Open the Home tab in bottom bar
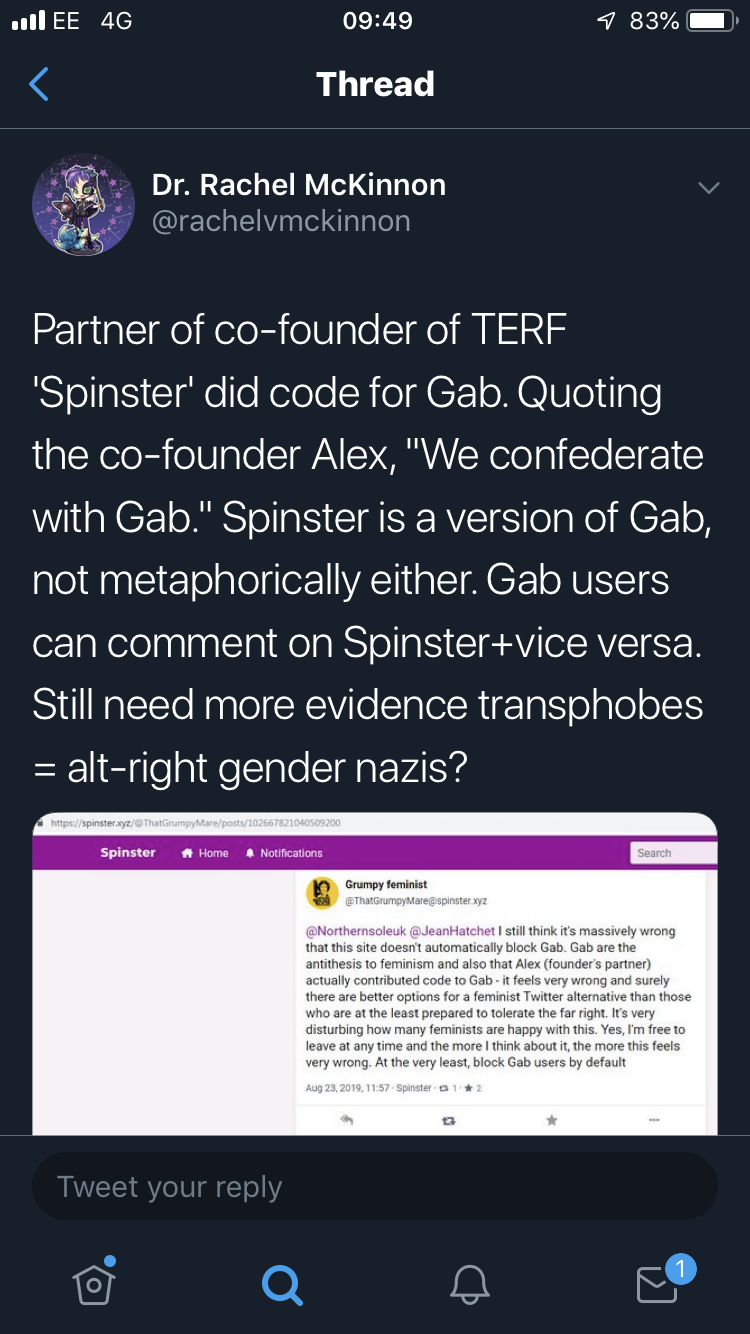This screenshot has width=750, height=1334. tap(94, 1284)
